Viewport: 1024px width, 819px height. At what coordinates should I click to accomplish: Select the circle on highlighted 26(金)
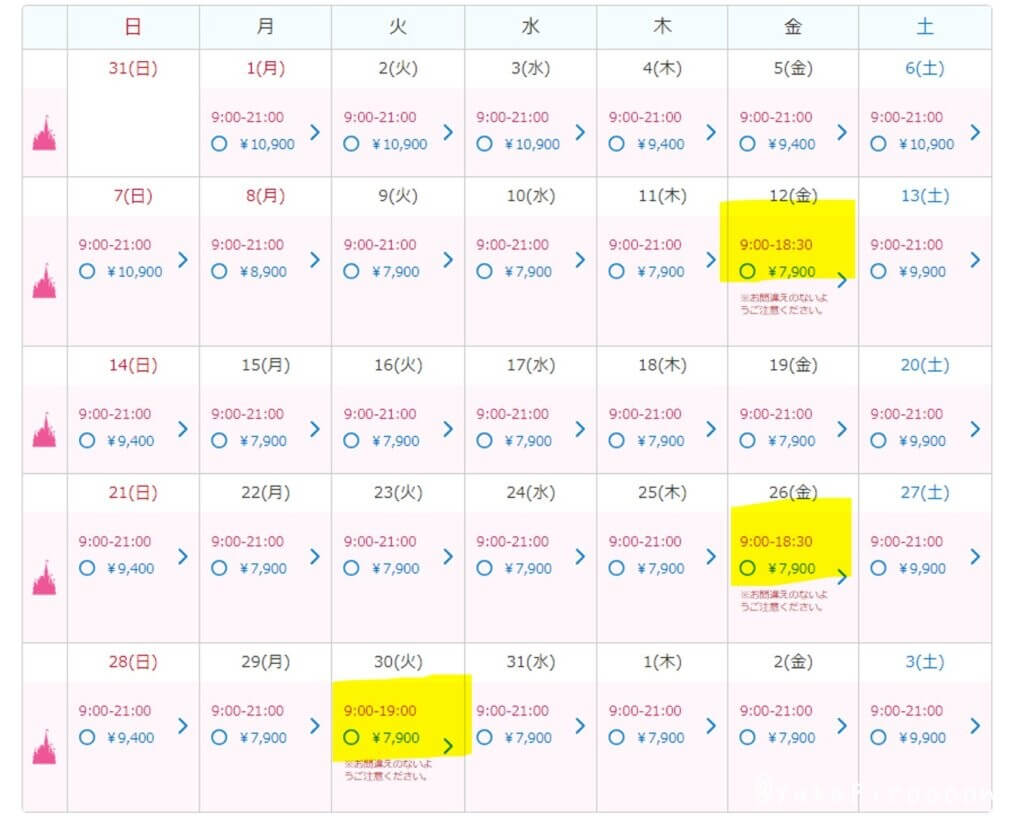[747, 568]
